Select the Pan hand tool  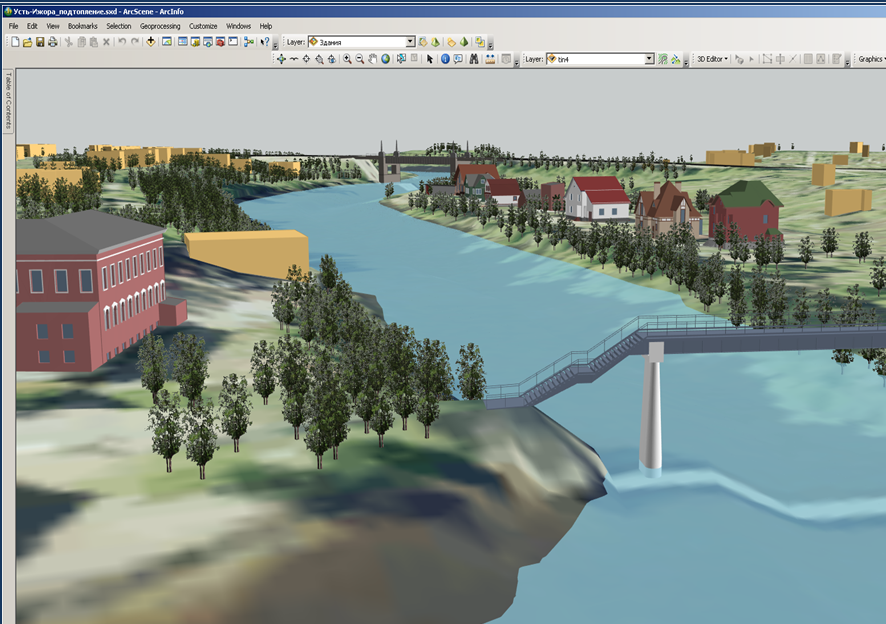click(372, 59)
